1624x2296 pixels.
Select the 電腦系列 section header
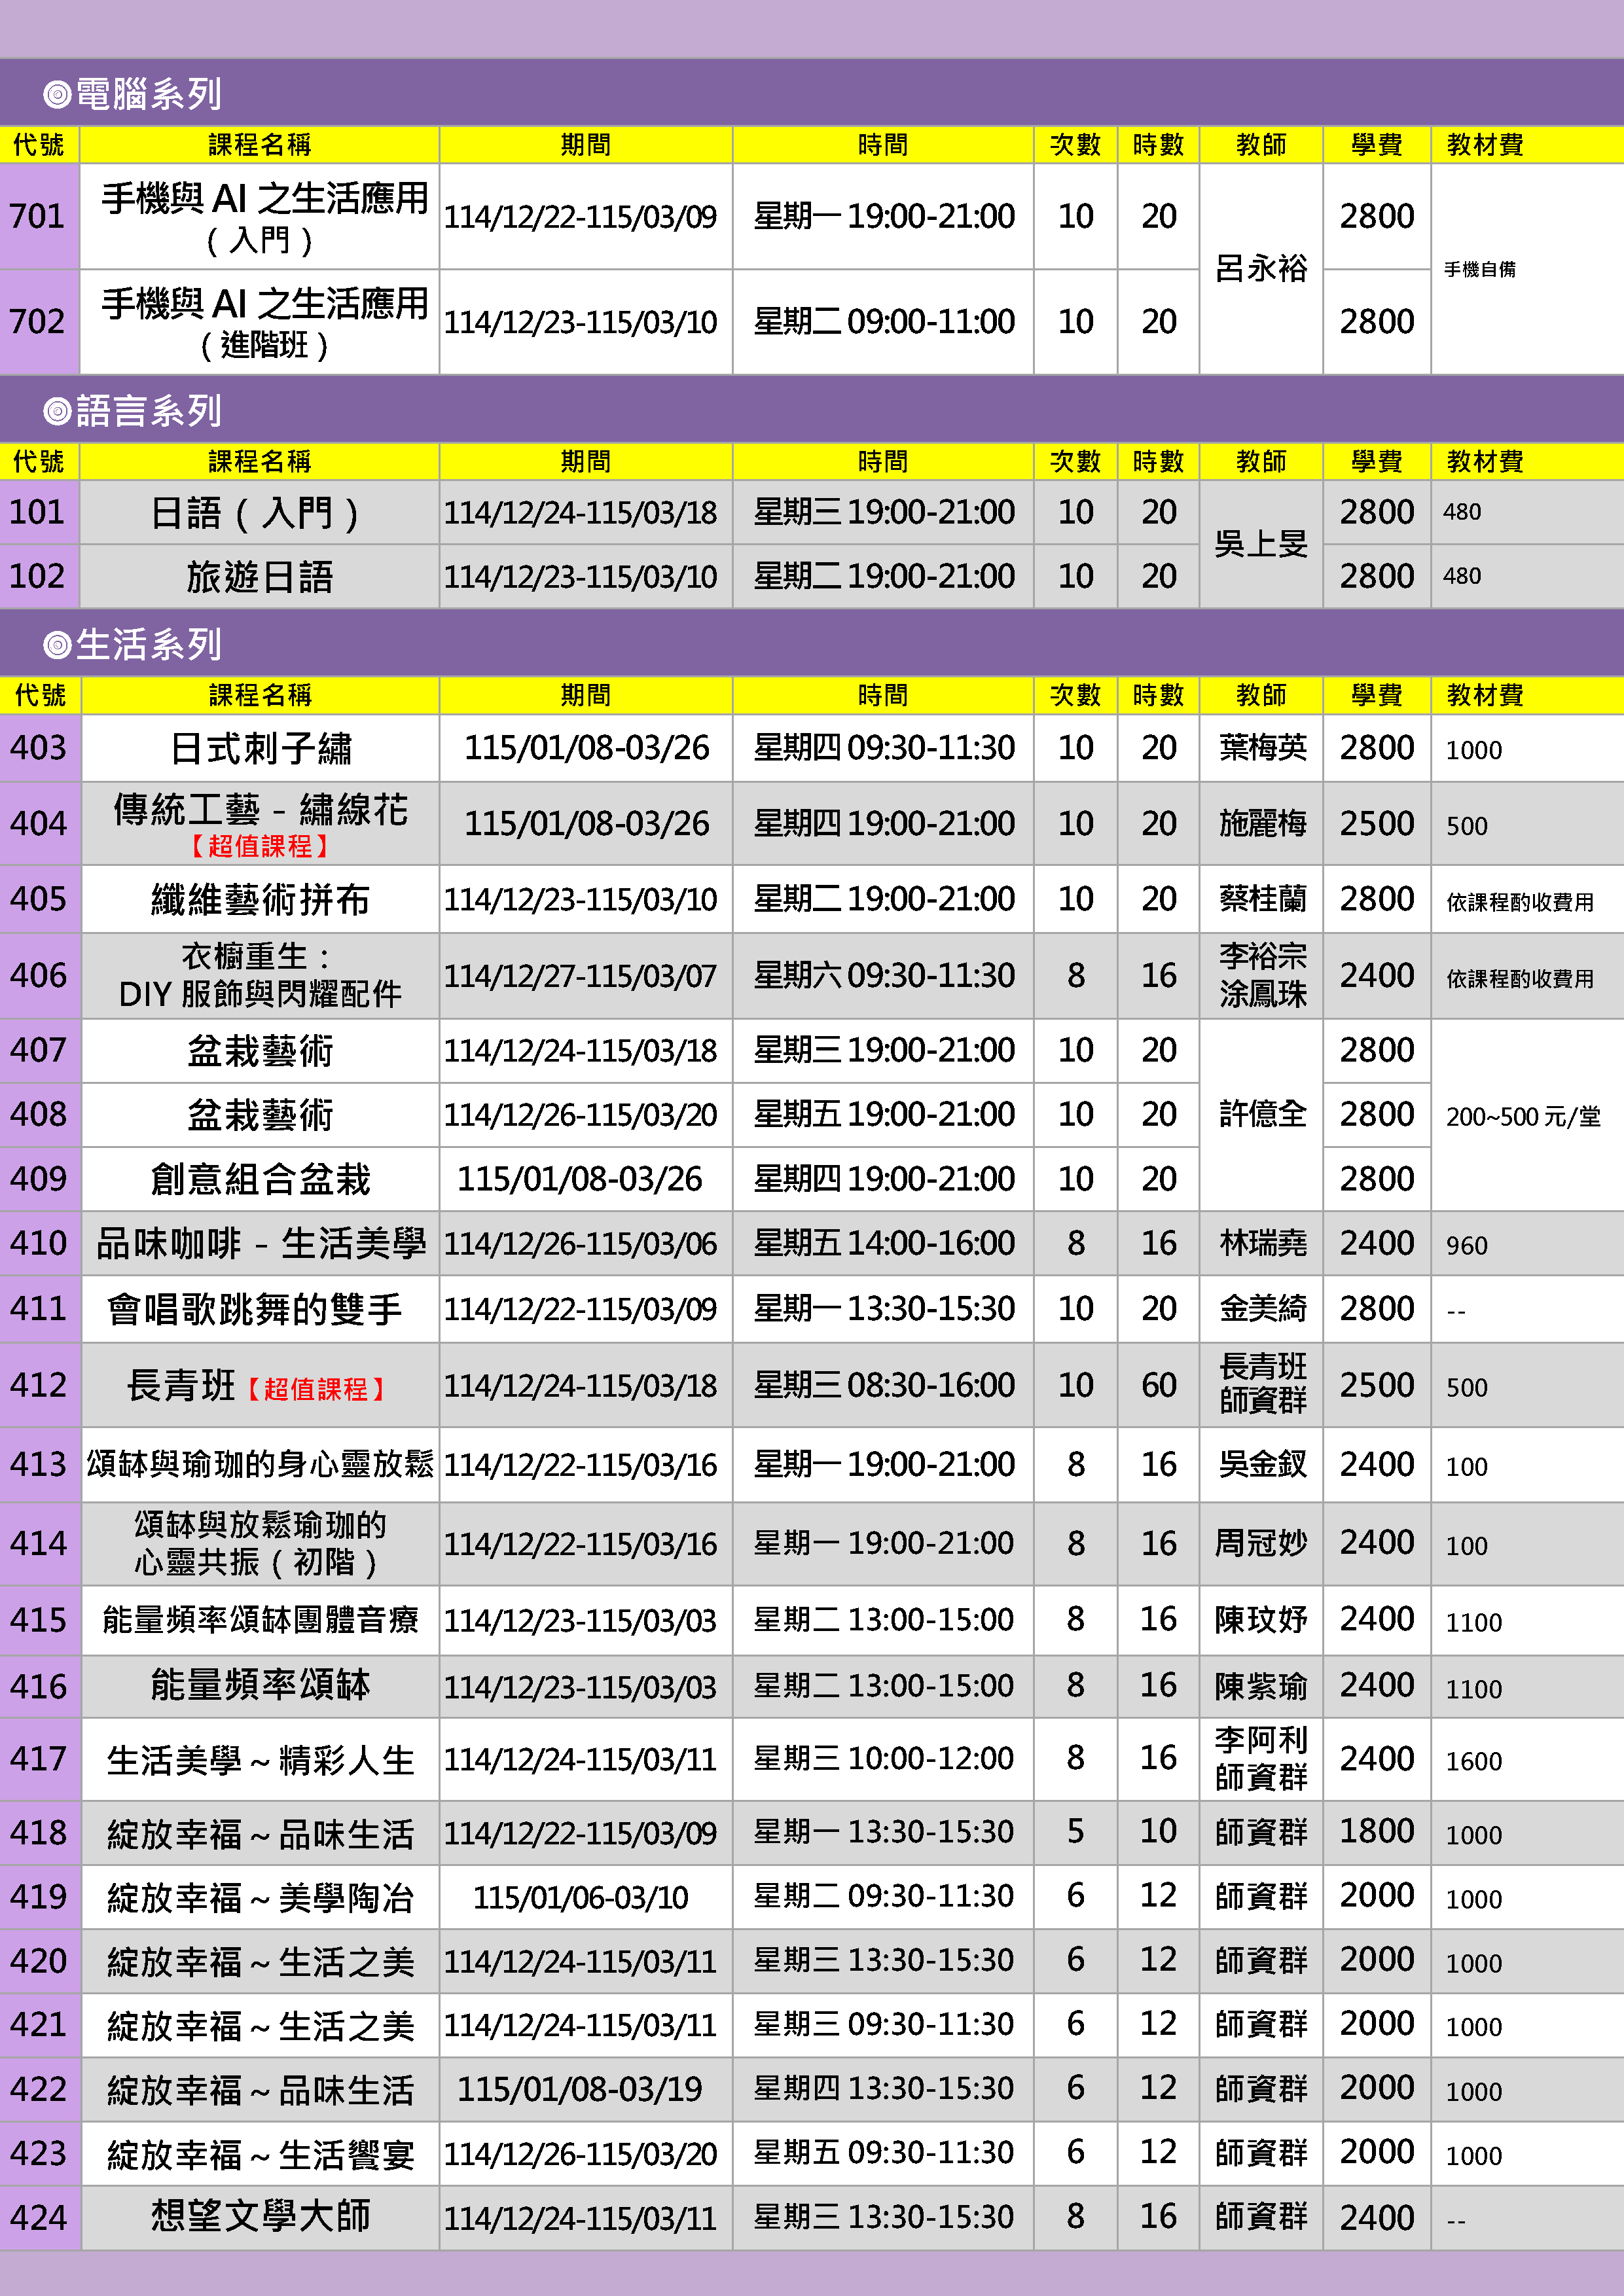click(148, 95)
